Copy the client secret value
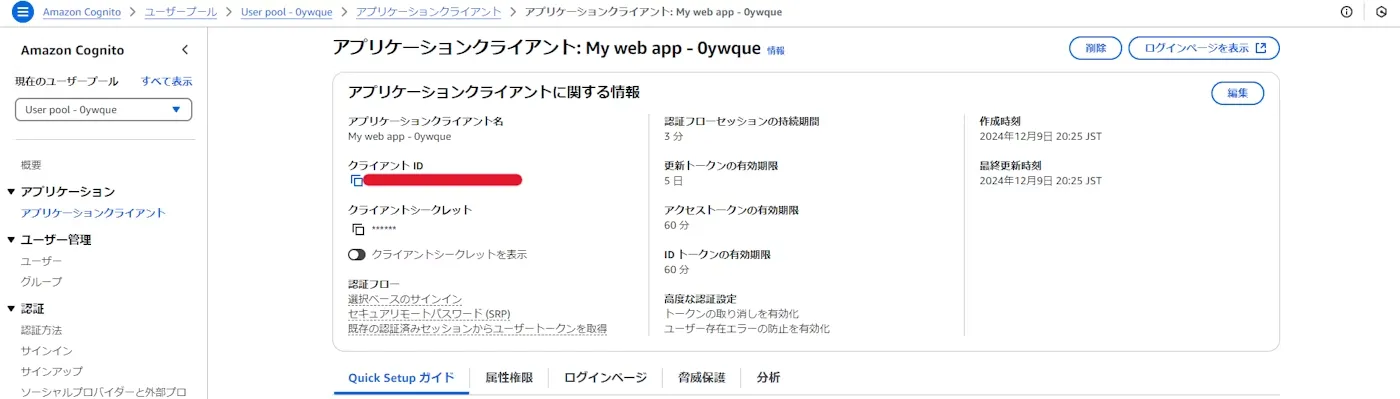This screenshot has height=399, width=1400. [x=357, y=229]
